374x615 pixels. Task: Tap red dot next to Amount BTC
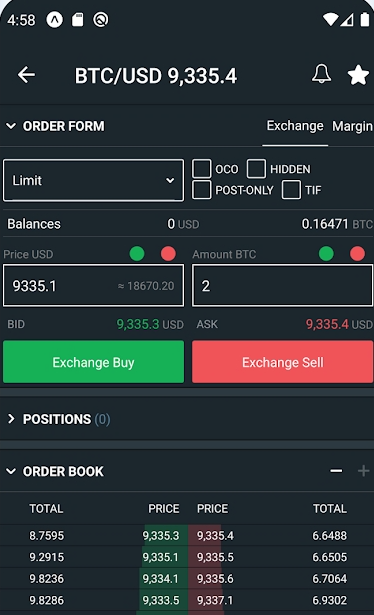pyautogui.click(x=358, y=253)
